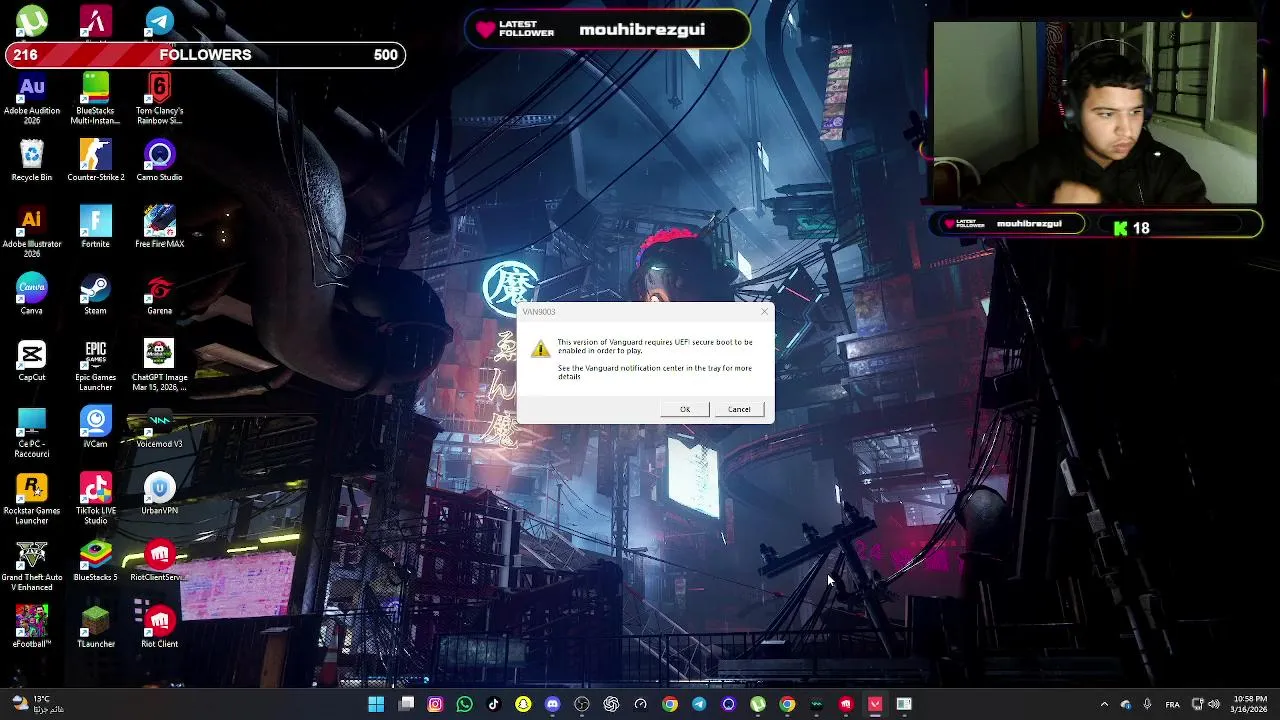Select the CapCut desktop icon
The height and width of the screenshot is (720, 1280).
click(x=32, y=361)
